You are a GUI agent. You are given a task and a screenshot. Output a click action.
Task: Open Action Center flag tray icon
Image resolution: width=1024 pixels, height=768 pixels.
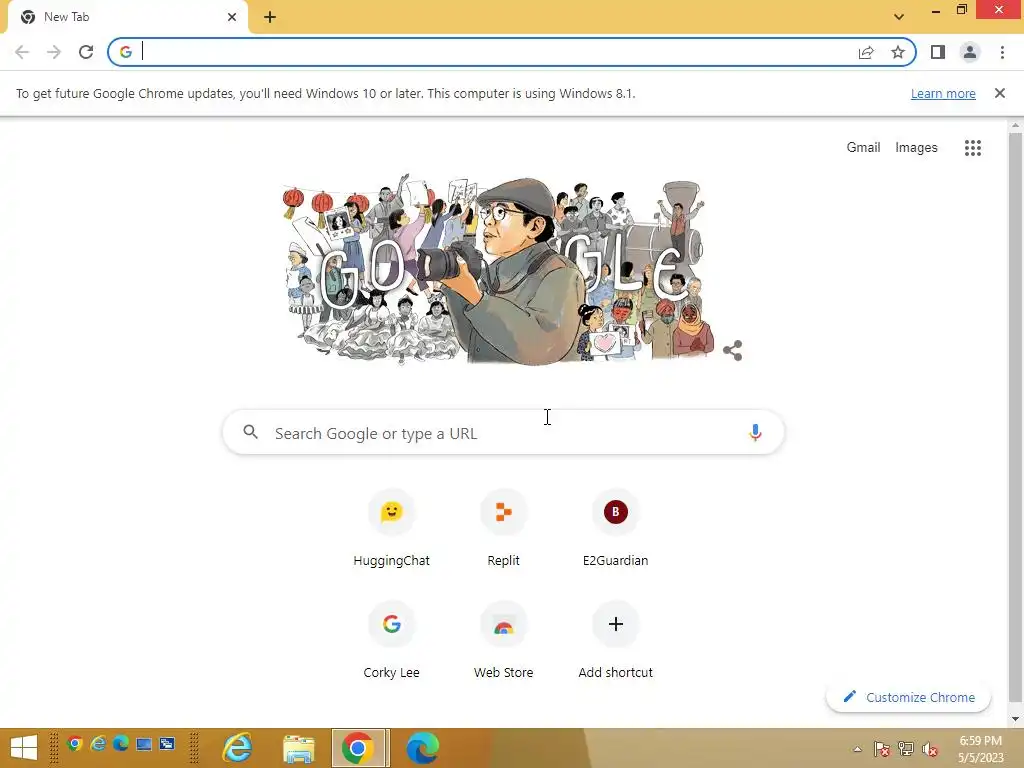(882, 749)
